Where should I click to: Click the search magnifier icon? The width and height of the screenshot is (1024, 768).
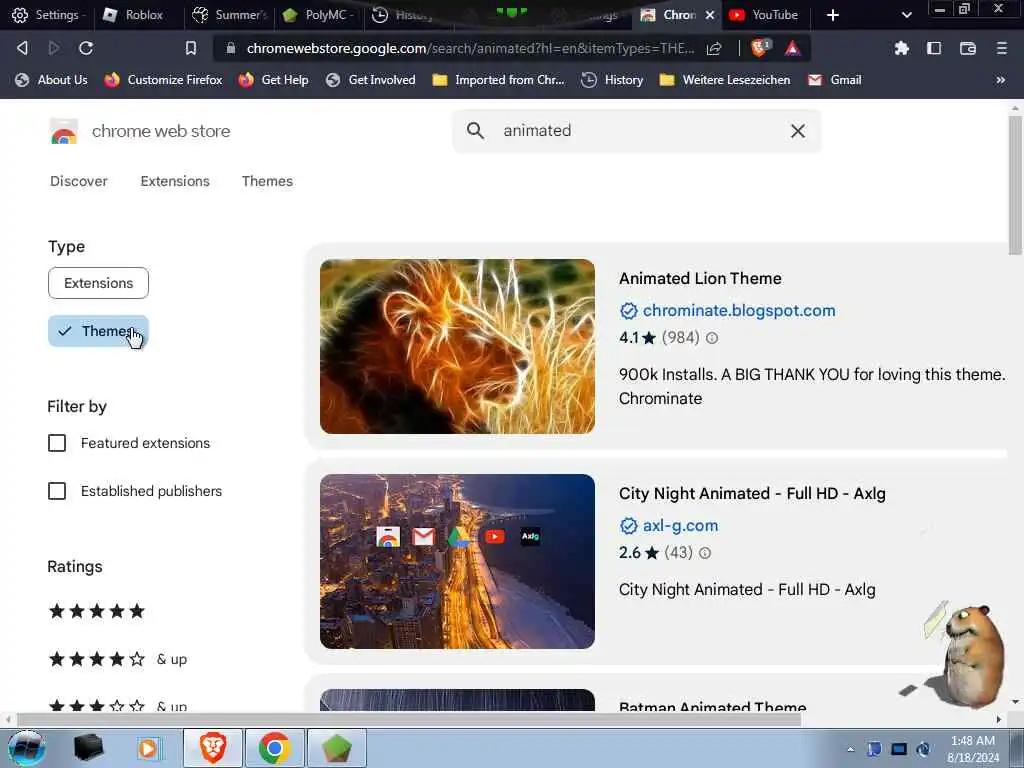(x=475, y=131)
